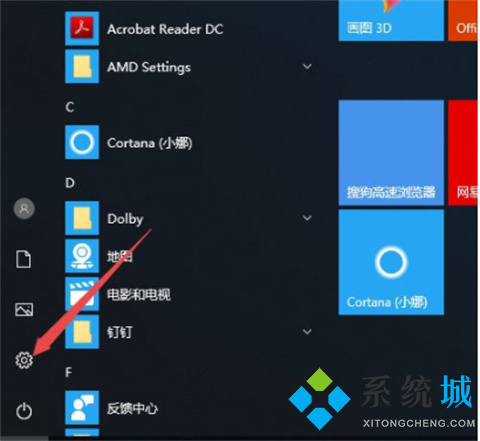Expand the Dolby folder chevron
480x441 pixels.
point(307,218)
